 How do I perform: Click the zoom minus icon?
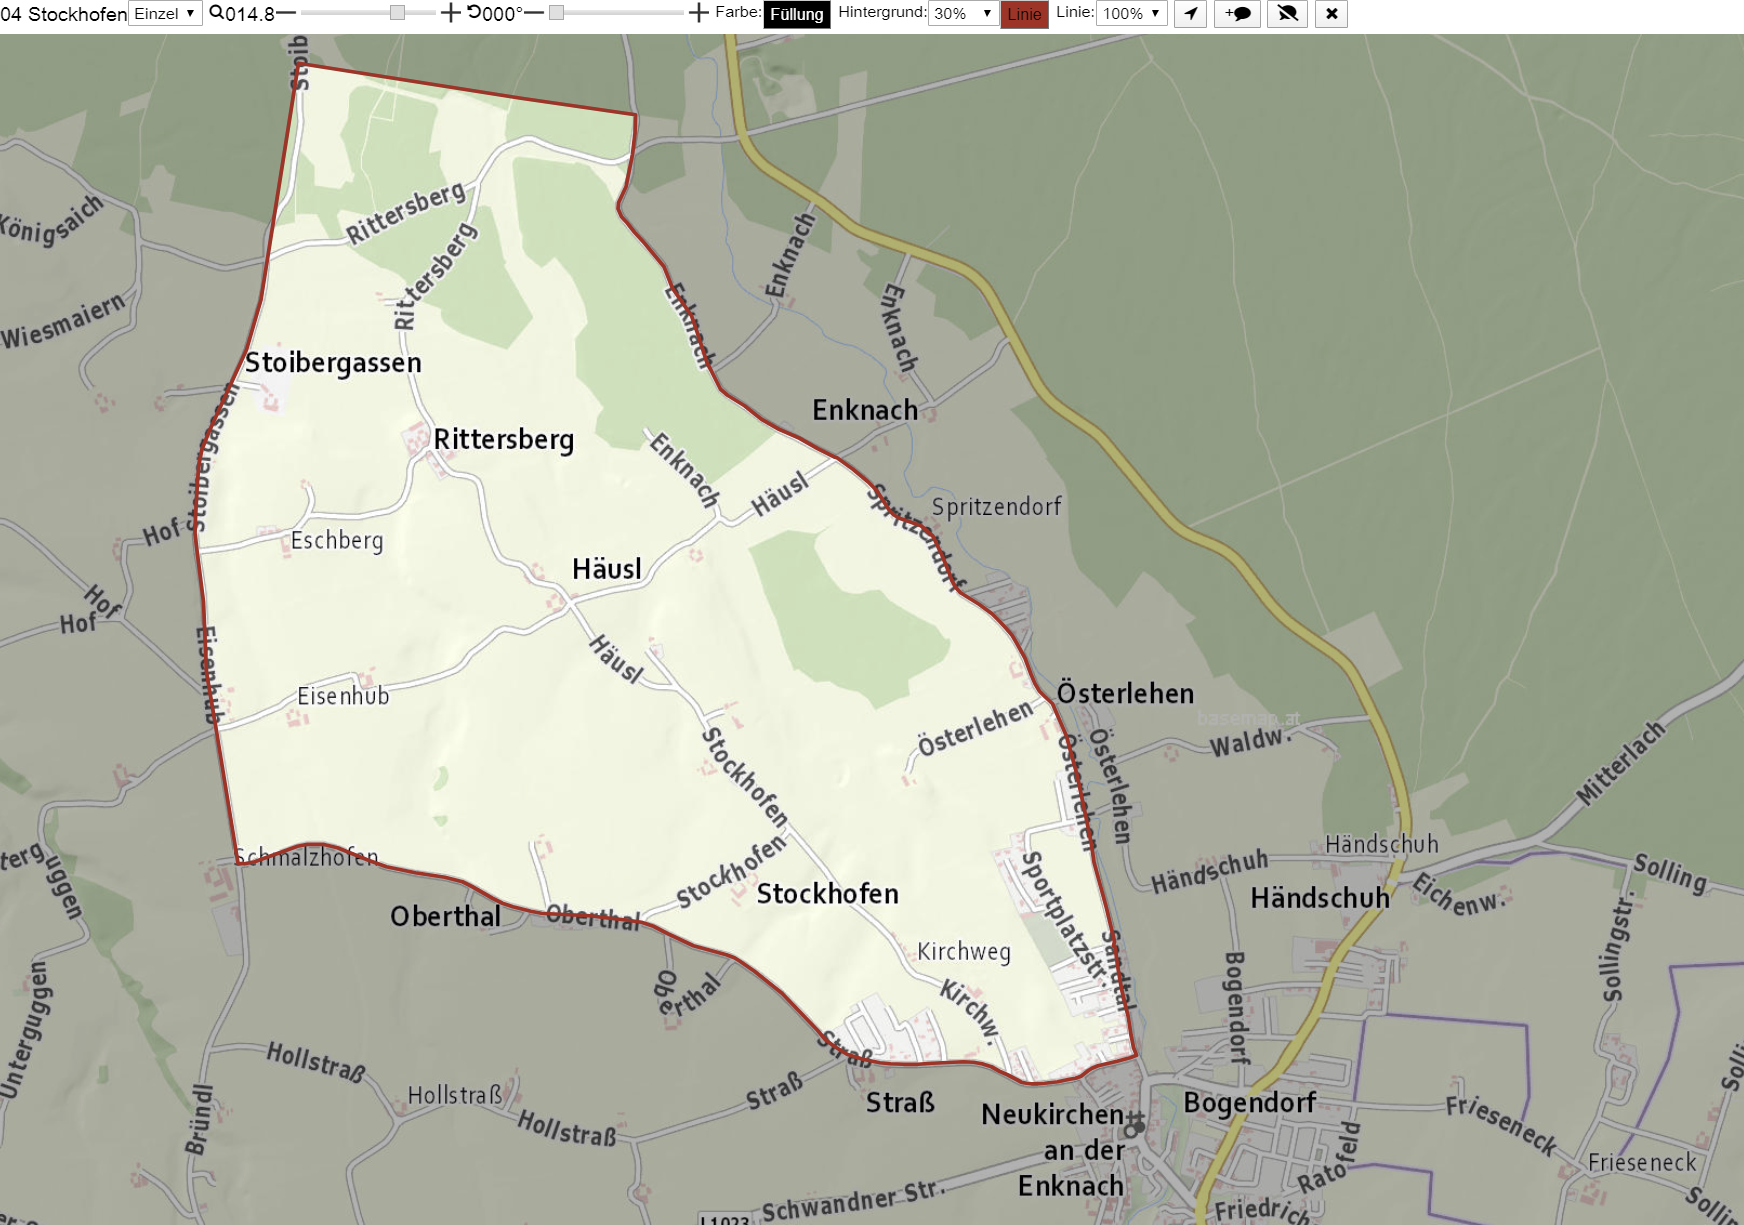(x=286, y=13)
